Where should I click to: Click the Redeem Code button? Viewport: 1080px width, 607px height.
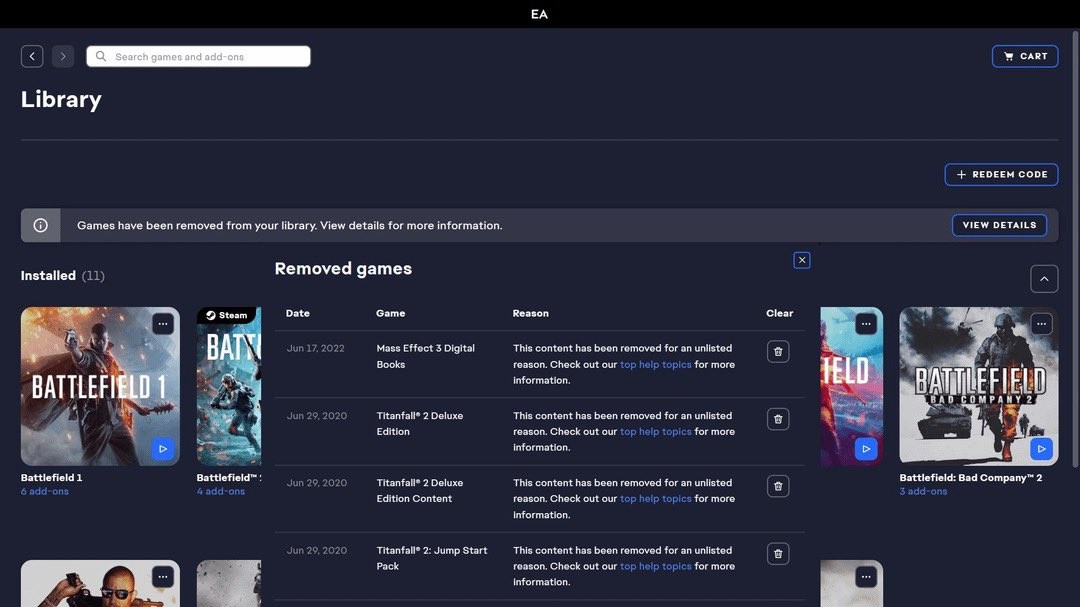(x=1001, y=174)
